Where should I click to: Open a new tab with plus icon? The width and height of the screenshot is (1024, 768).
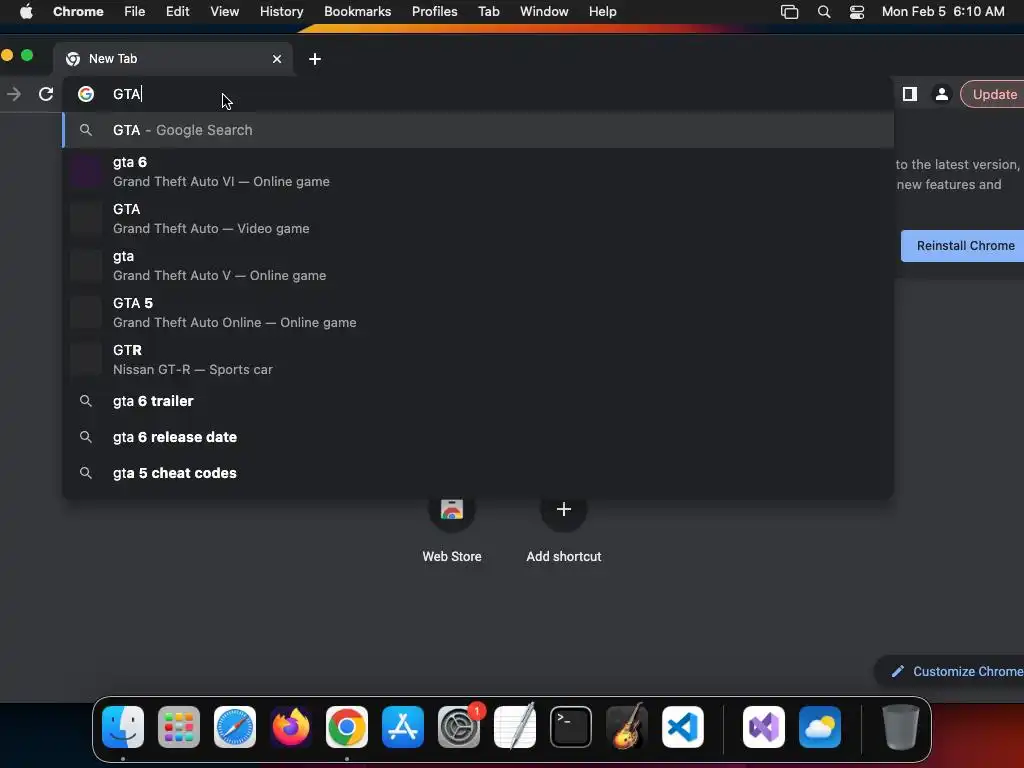(315, 59)
